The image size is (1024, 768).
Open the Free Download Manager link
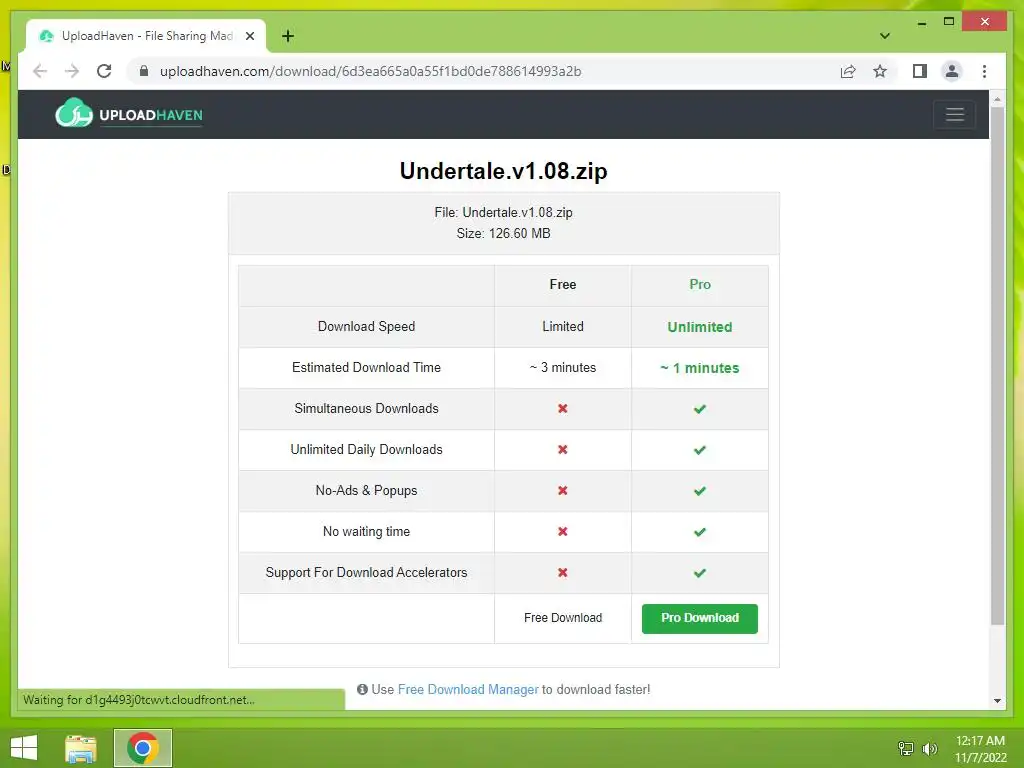tap(468, 690)
